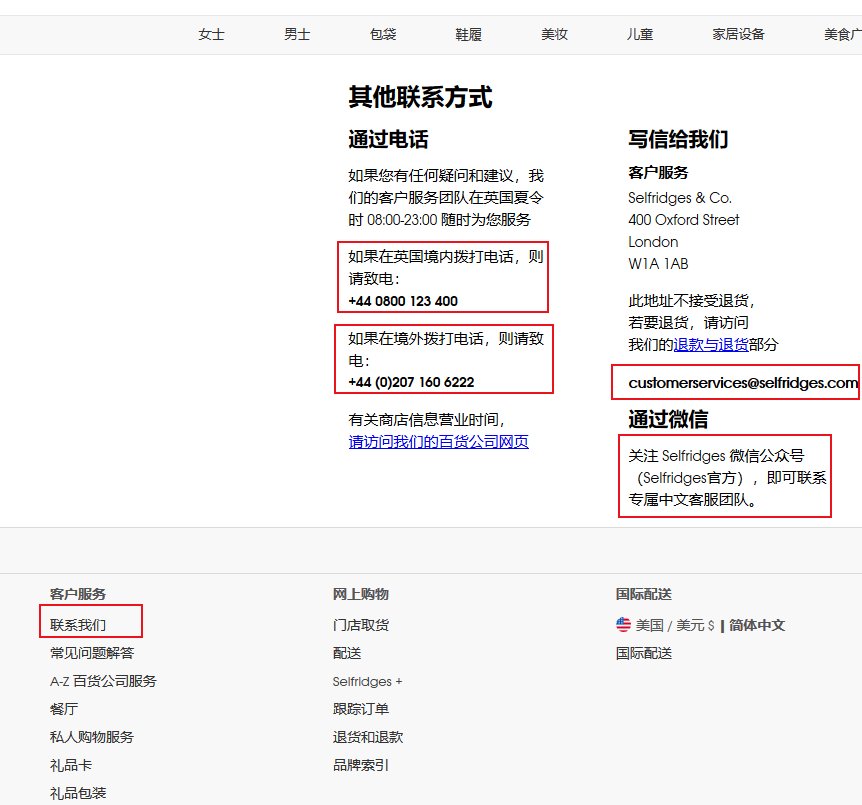The height and width of the screenshot is (805, 862).
Task: Select the 儿童 navigation item
Action: point(640,35)
